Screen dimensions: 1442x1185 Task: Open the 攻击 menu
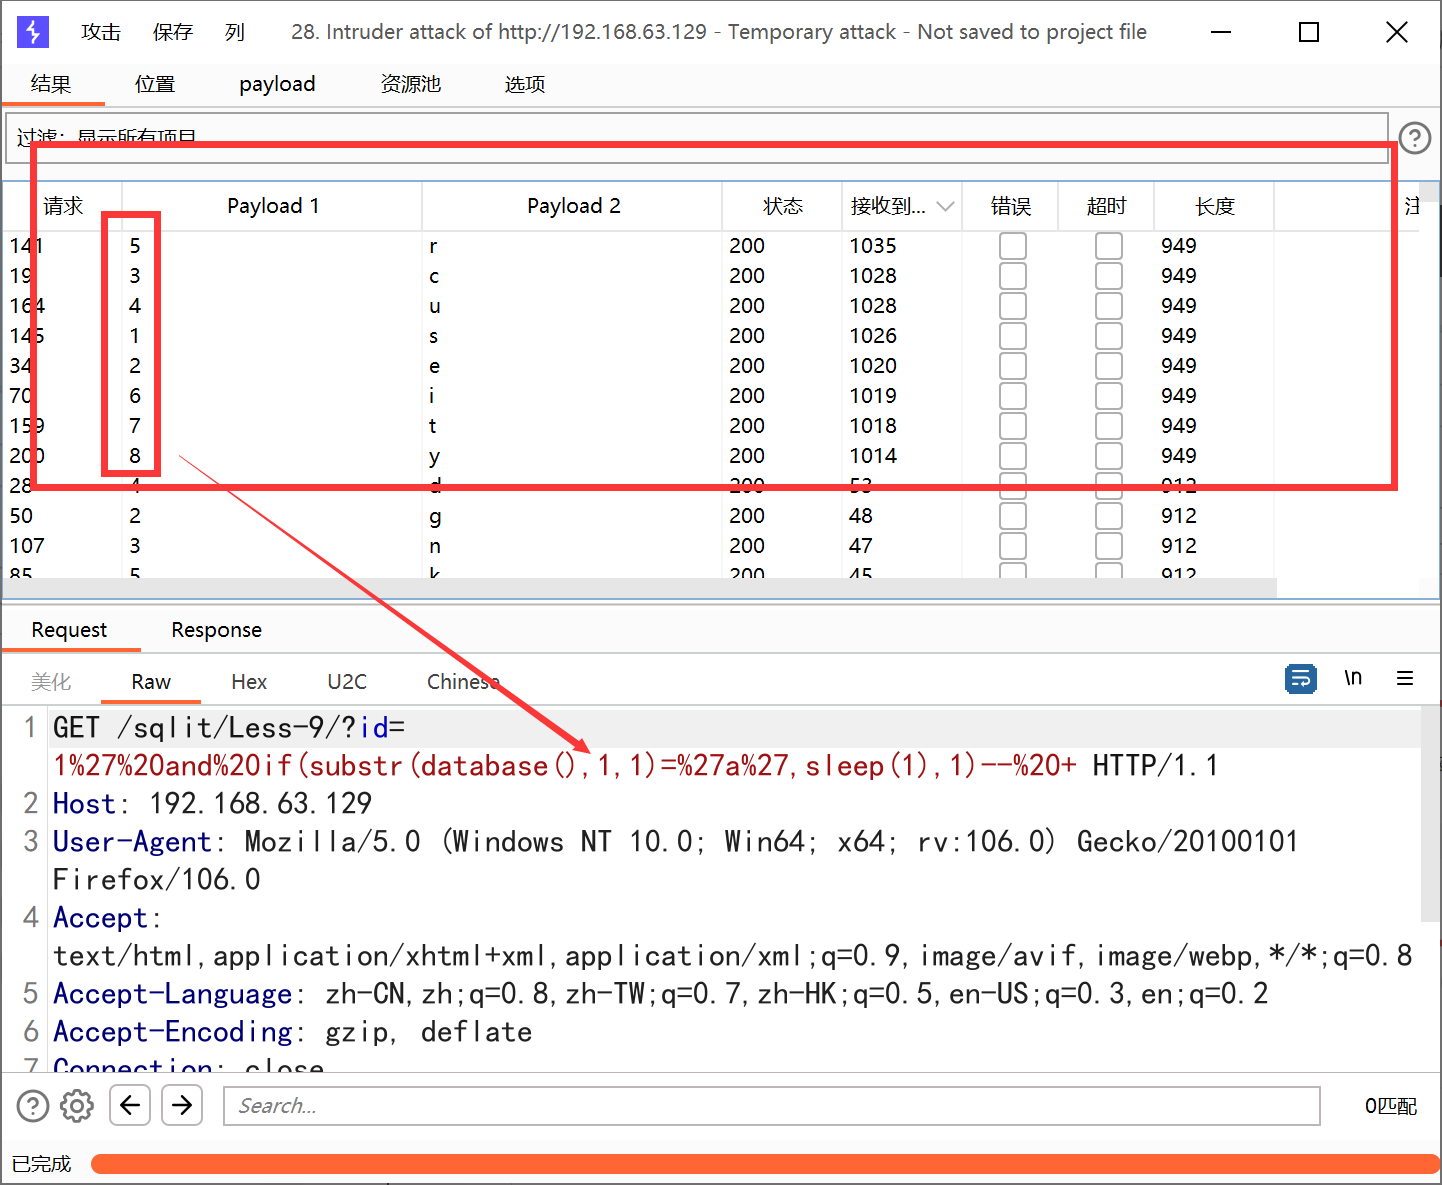[101, 32]
